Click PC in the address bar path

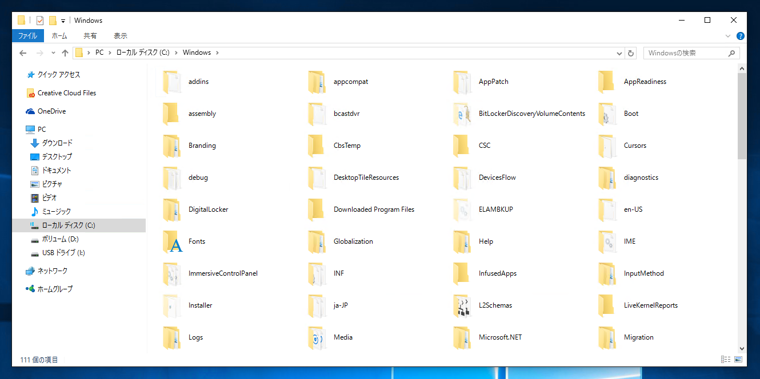pos(99,53)
